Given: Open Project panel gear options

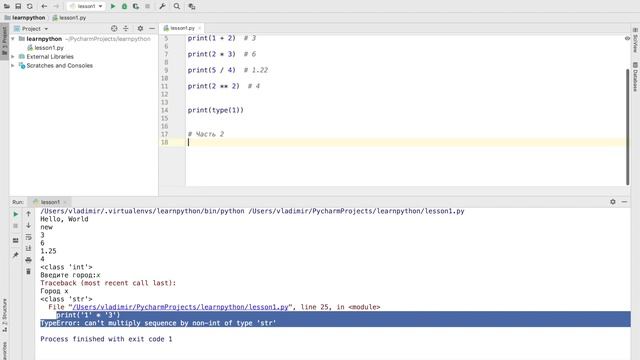Looking at the screenshot, I should [140, 29].
